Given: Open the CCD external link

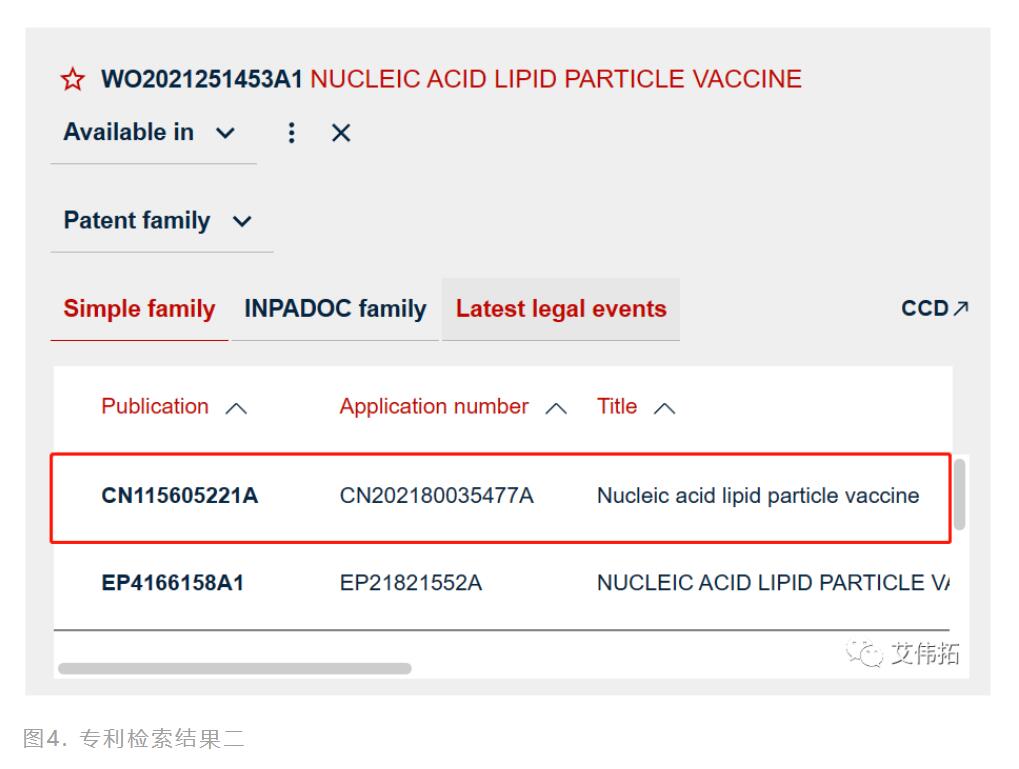Looking at the screenshot, I should click(935, 309).
